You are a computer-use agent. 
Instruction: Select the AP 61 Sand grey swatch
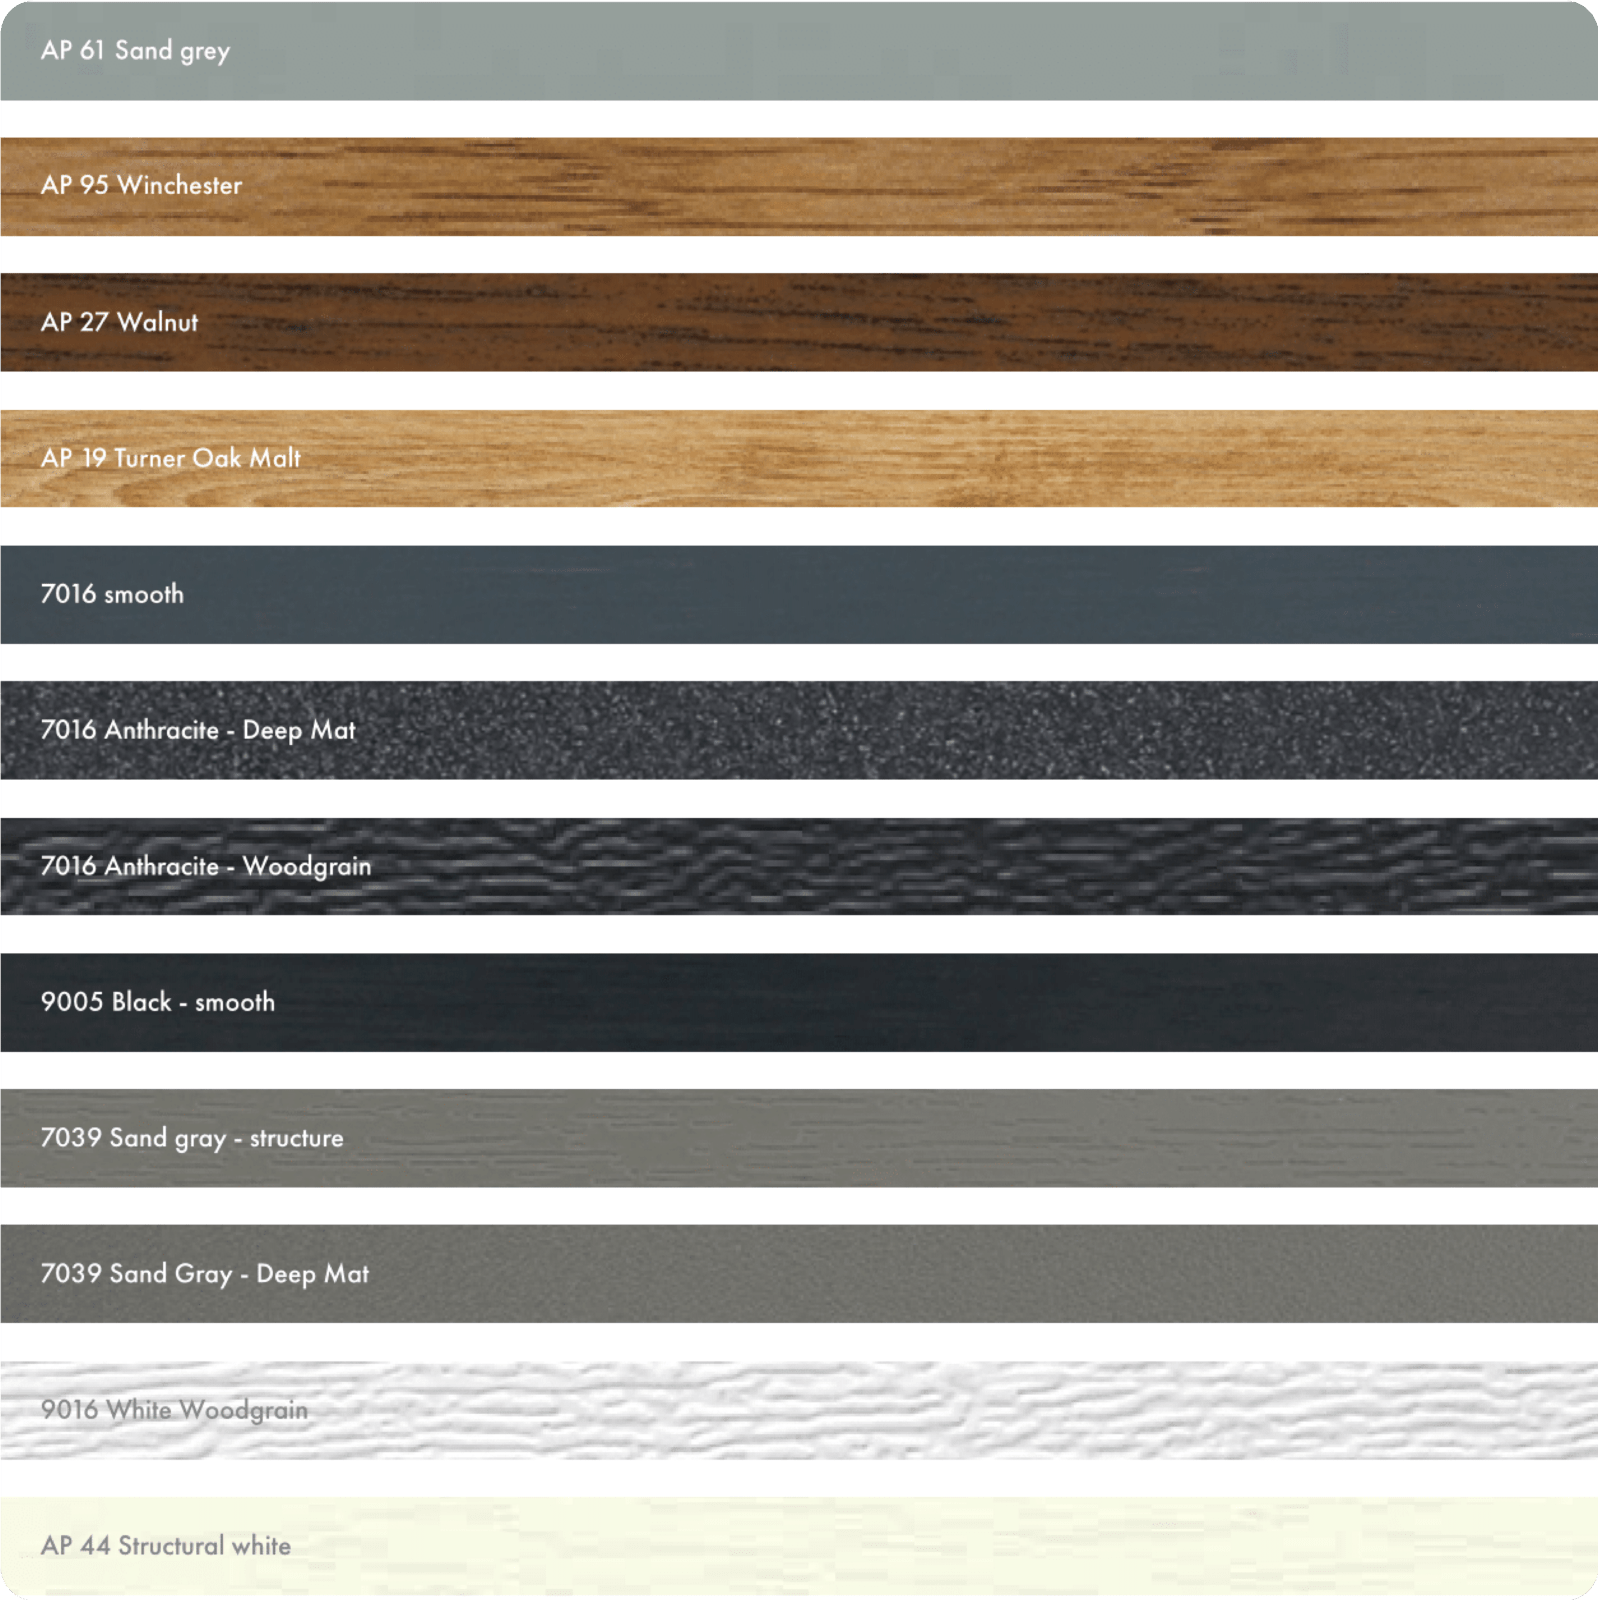pos(800,50)
